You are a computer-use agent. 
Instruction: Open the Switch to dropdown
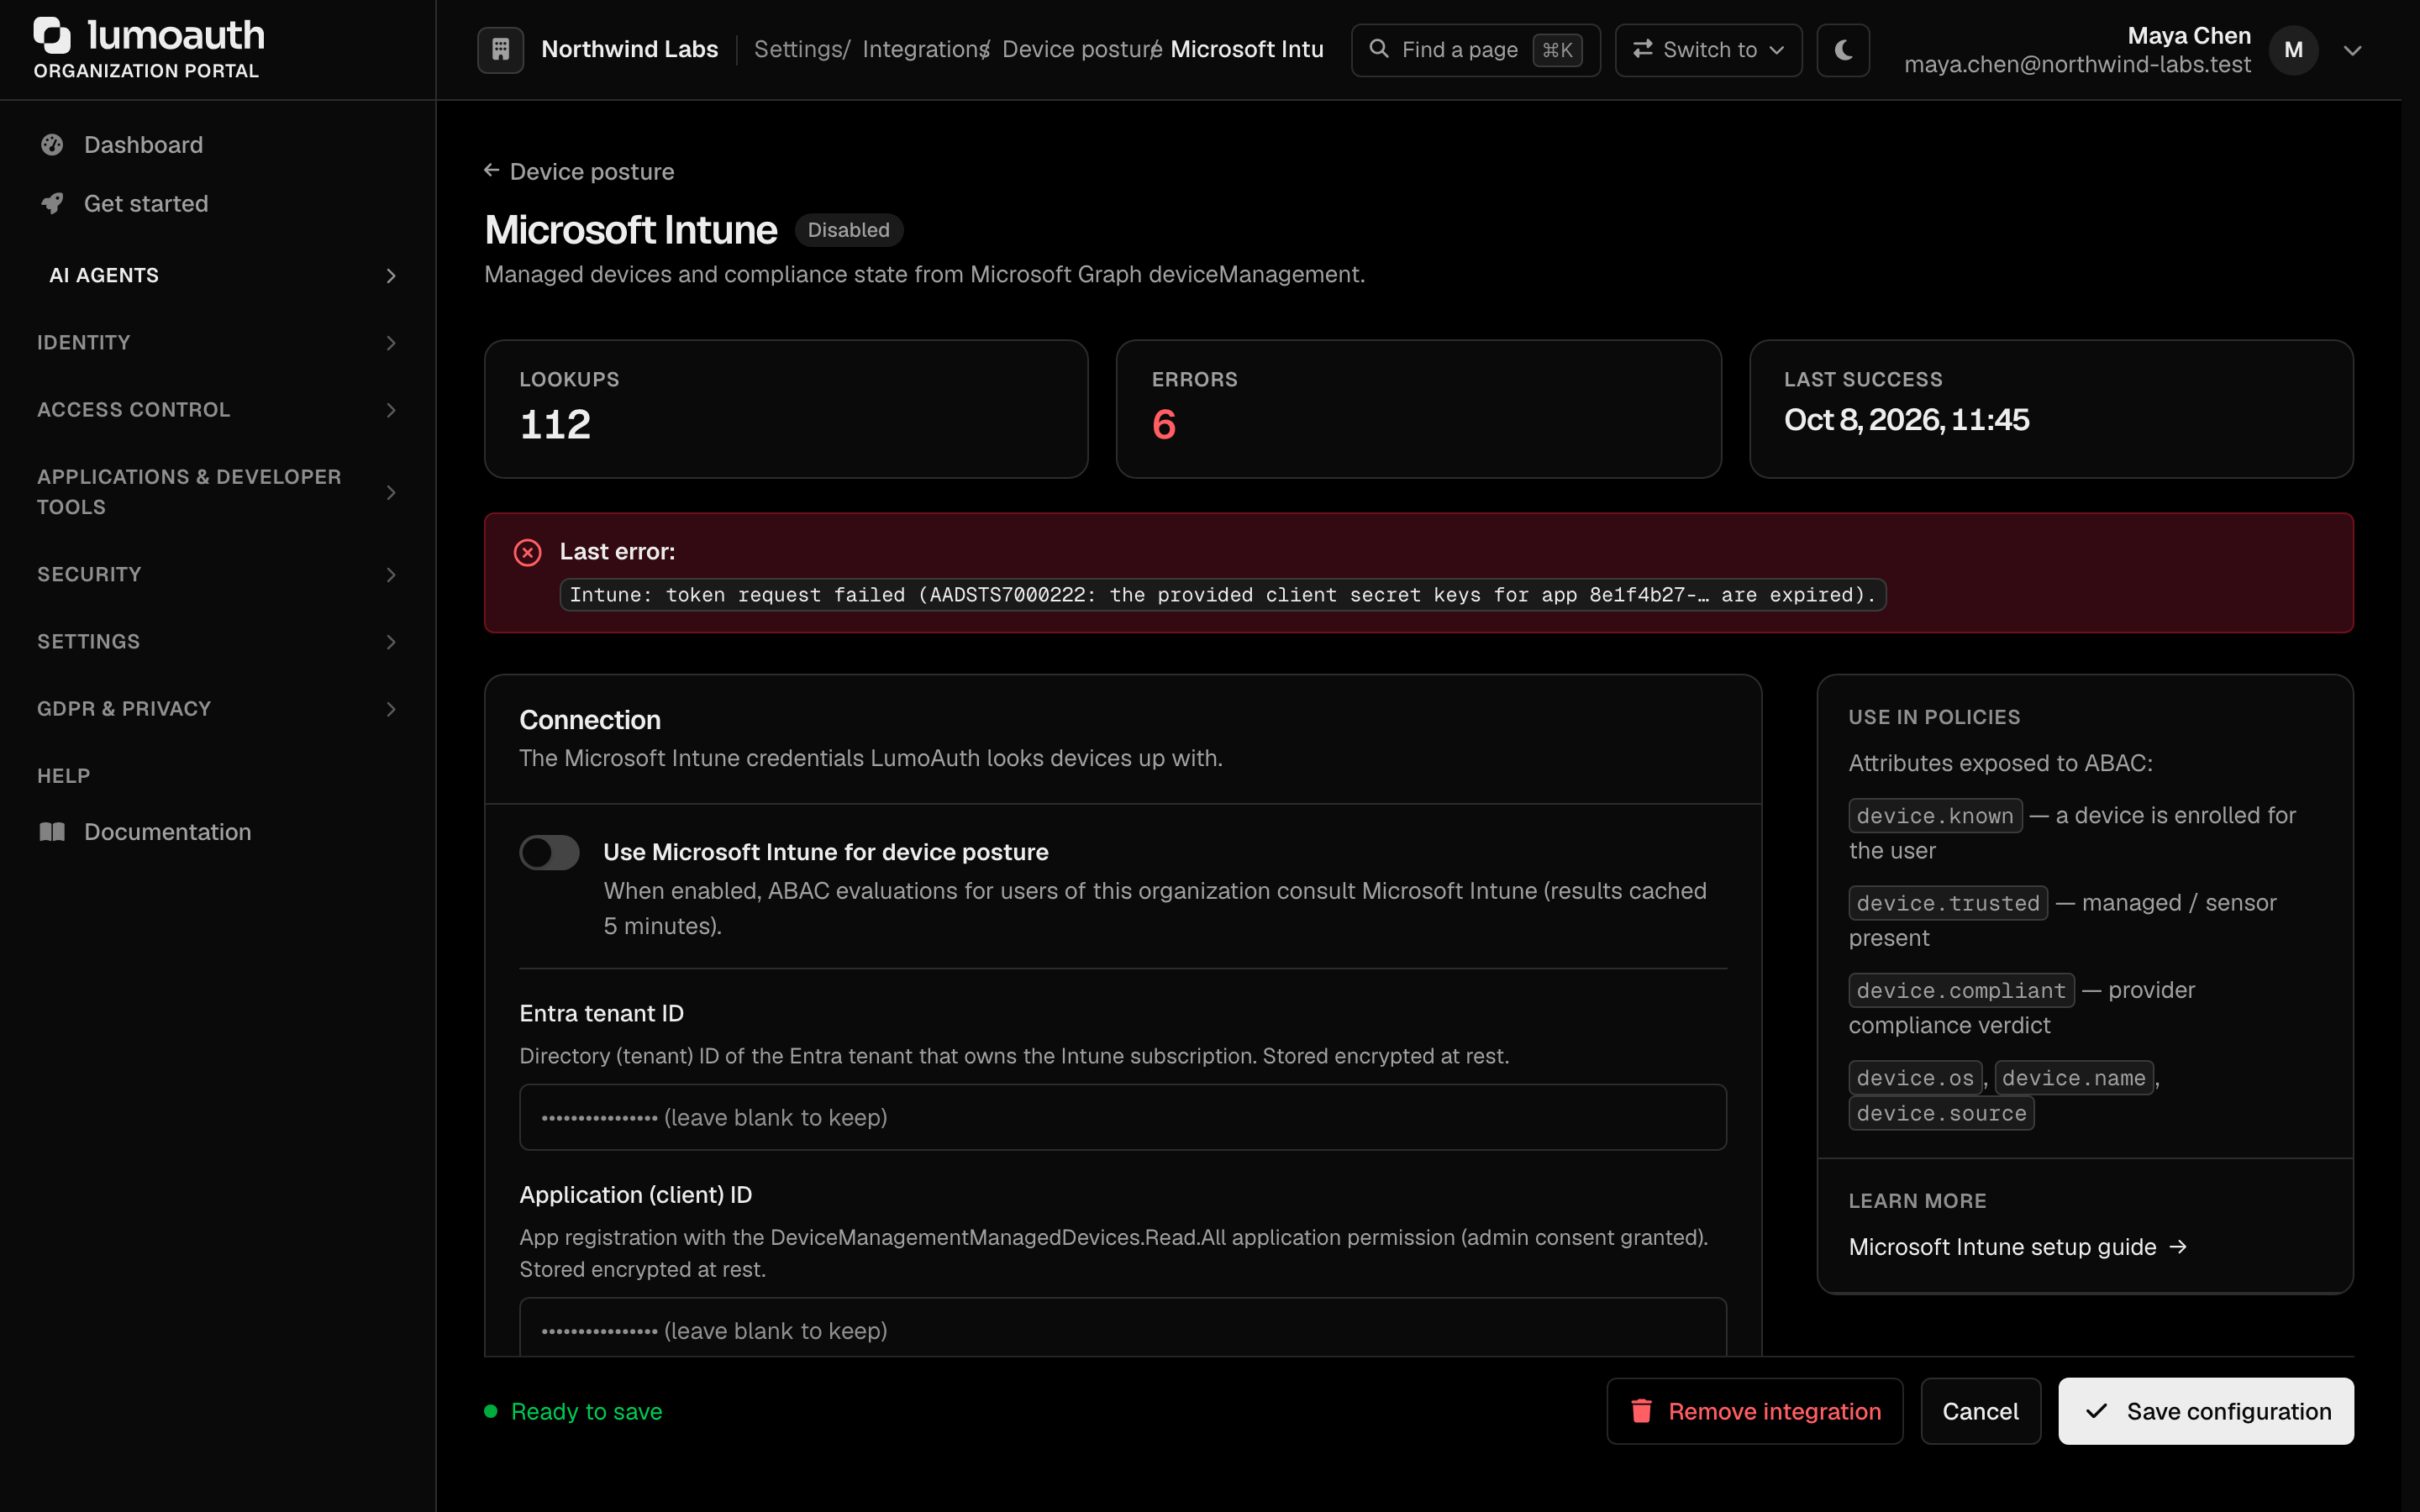1708,50
